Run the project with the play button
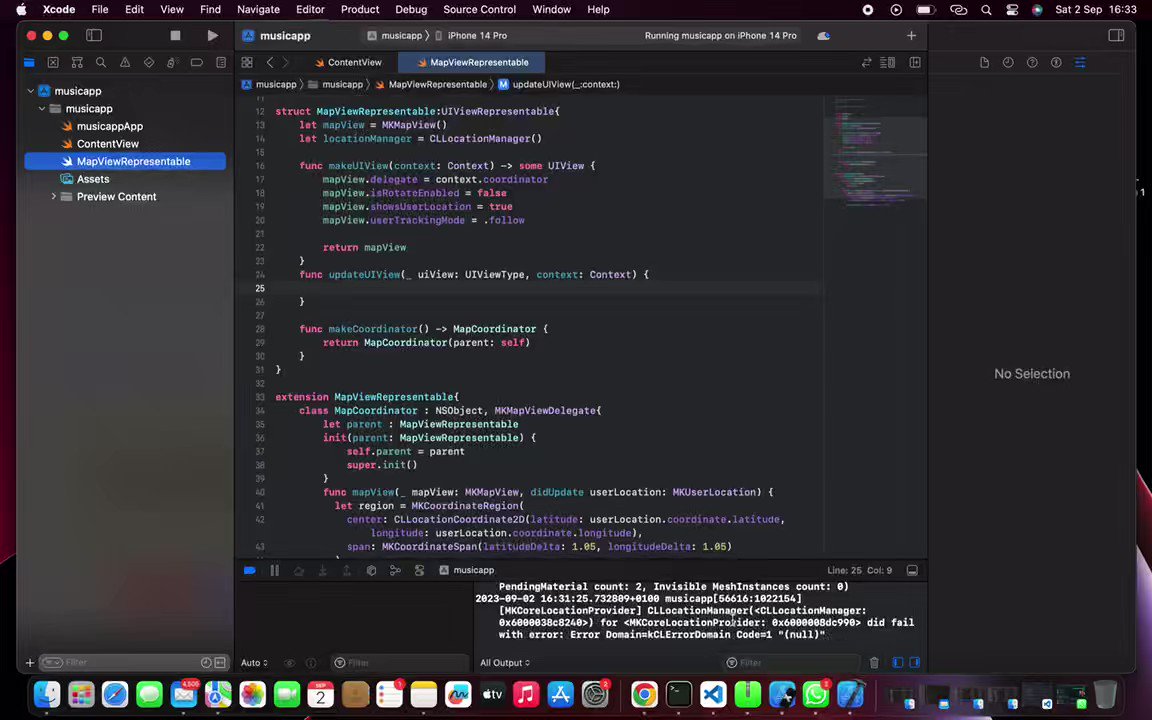Screen dimensions: 1152x720 click(x=212, y=35)
